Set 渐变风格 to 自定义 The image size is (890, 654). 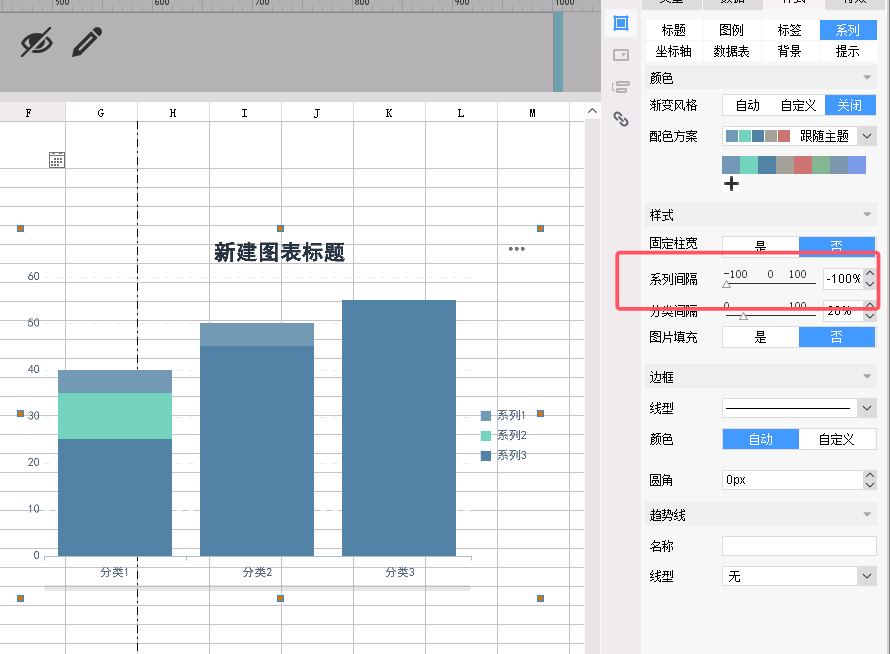[799, 105]
